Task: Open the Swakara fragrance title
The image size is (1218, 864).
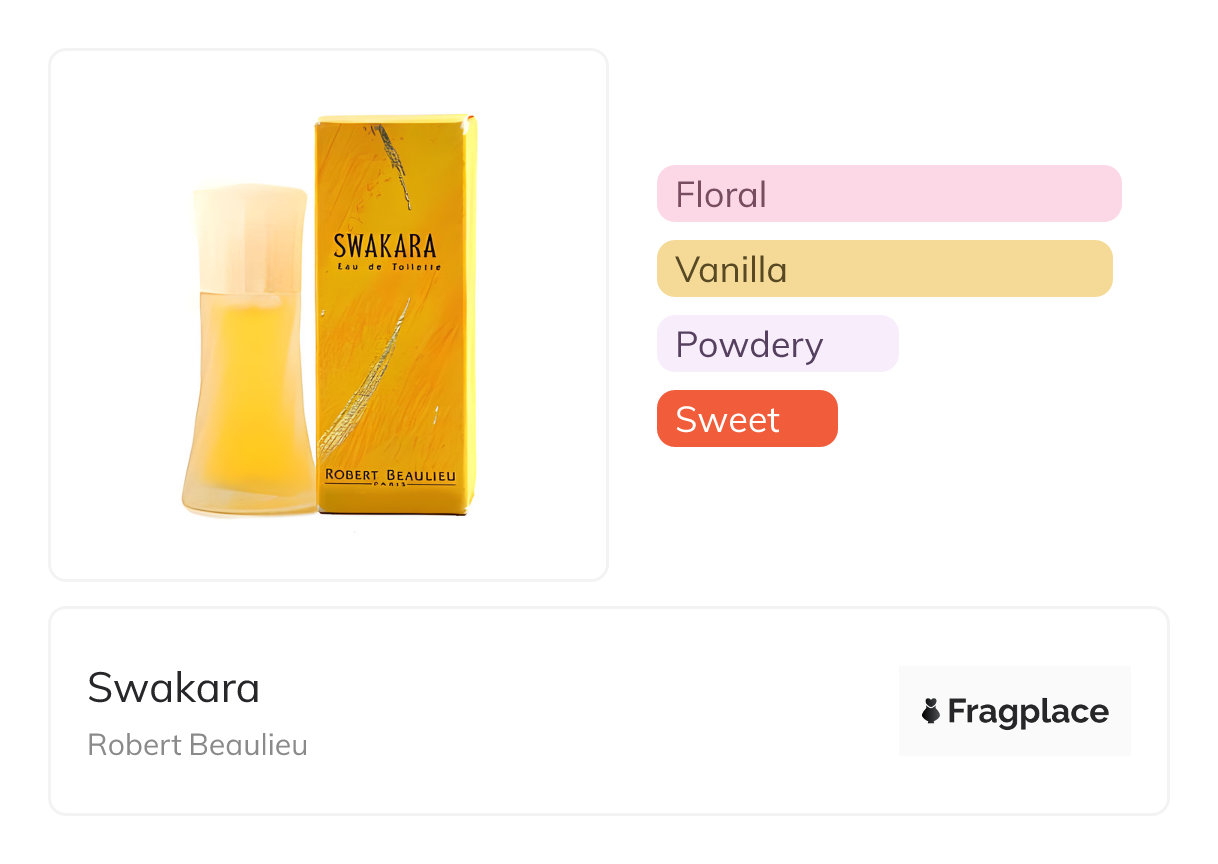Action: (x=174, y=688)
